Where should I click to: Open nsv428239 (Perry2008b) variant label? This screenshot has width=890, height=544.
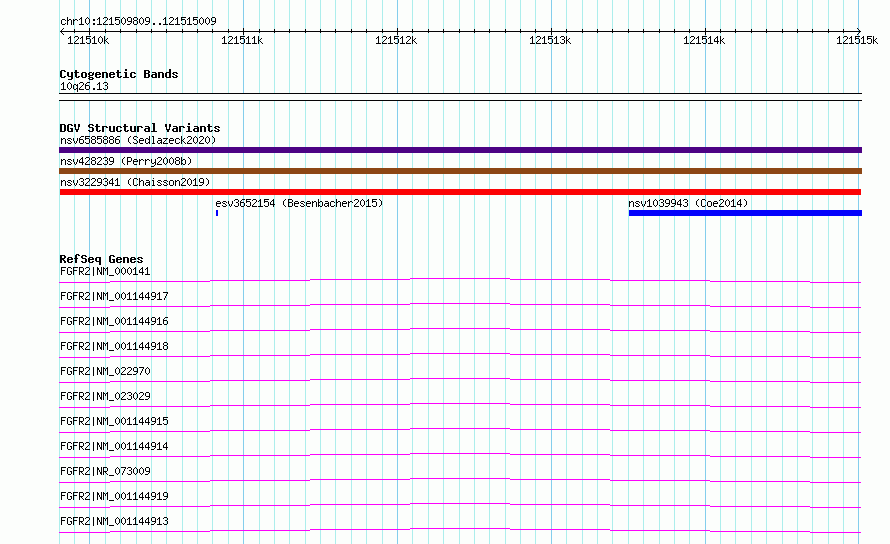(126, 161)
